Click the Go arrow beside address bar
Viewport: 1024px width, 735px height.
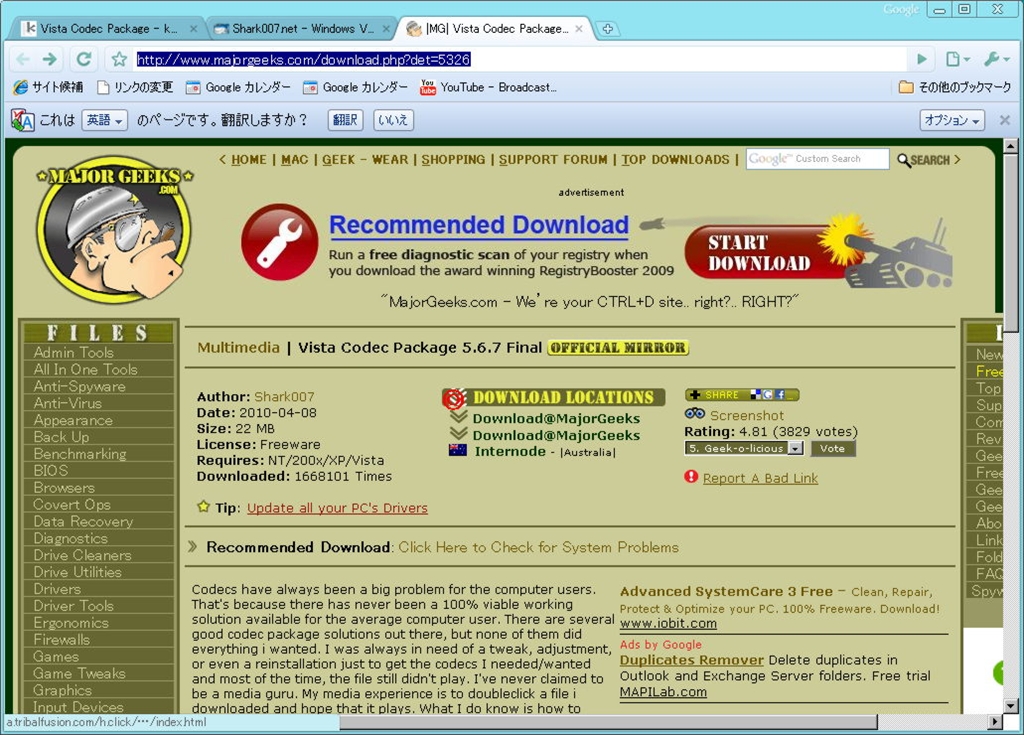pos(921,59)
